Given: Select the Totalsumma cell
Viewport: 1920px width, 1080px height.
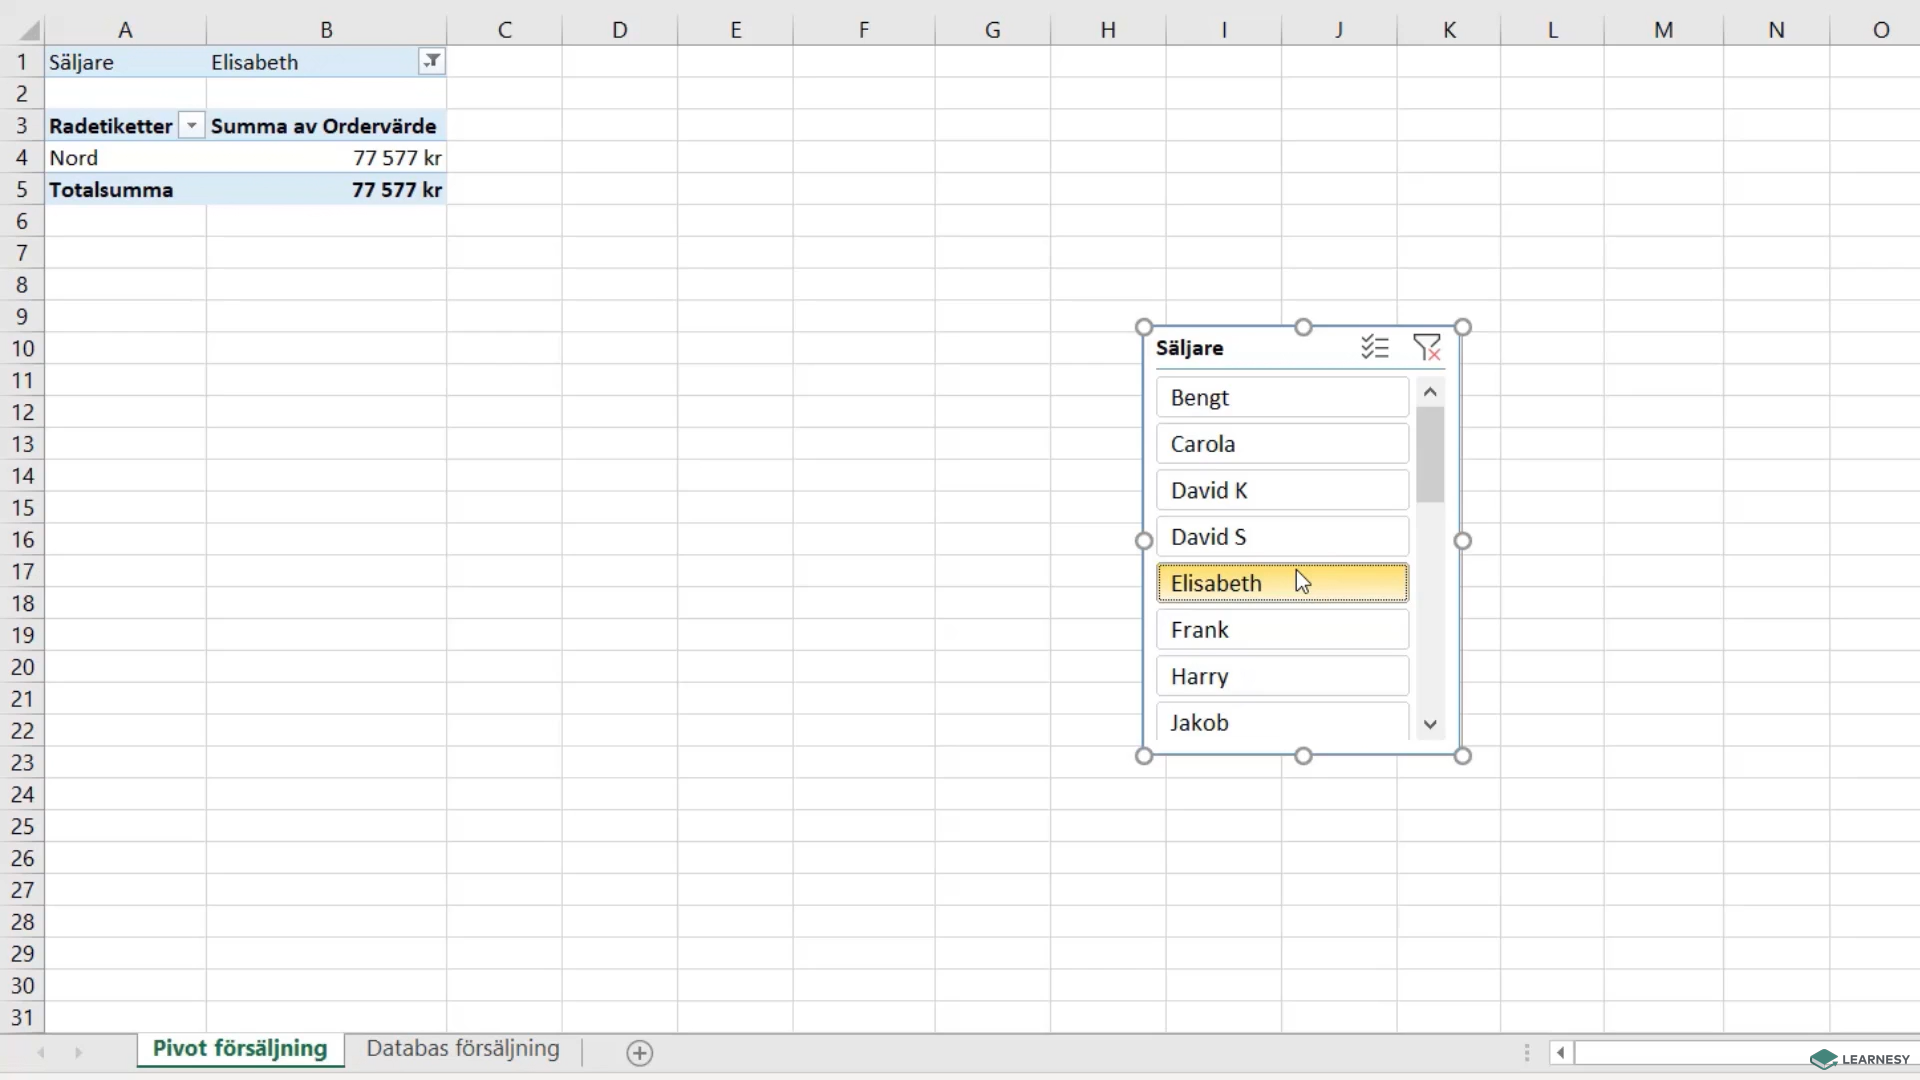Looking at the screenshot, I should (126, 190).
